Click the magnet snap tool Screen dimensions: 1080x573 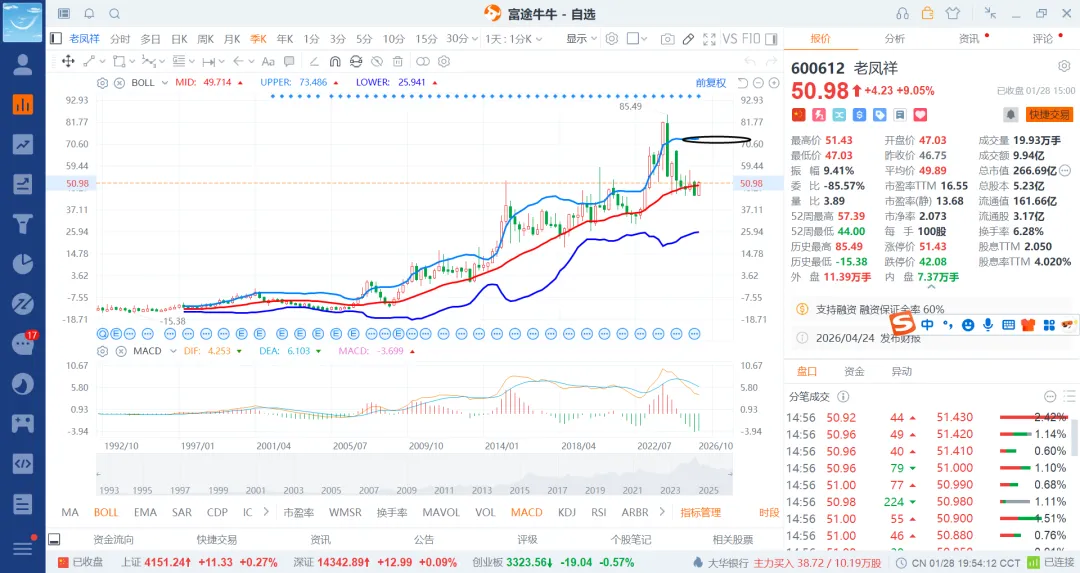335,61
